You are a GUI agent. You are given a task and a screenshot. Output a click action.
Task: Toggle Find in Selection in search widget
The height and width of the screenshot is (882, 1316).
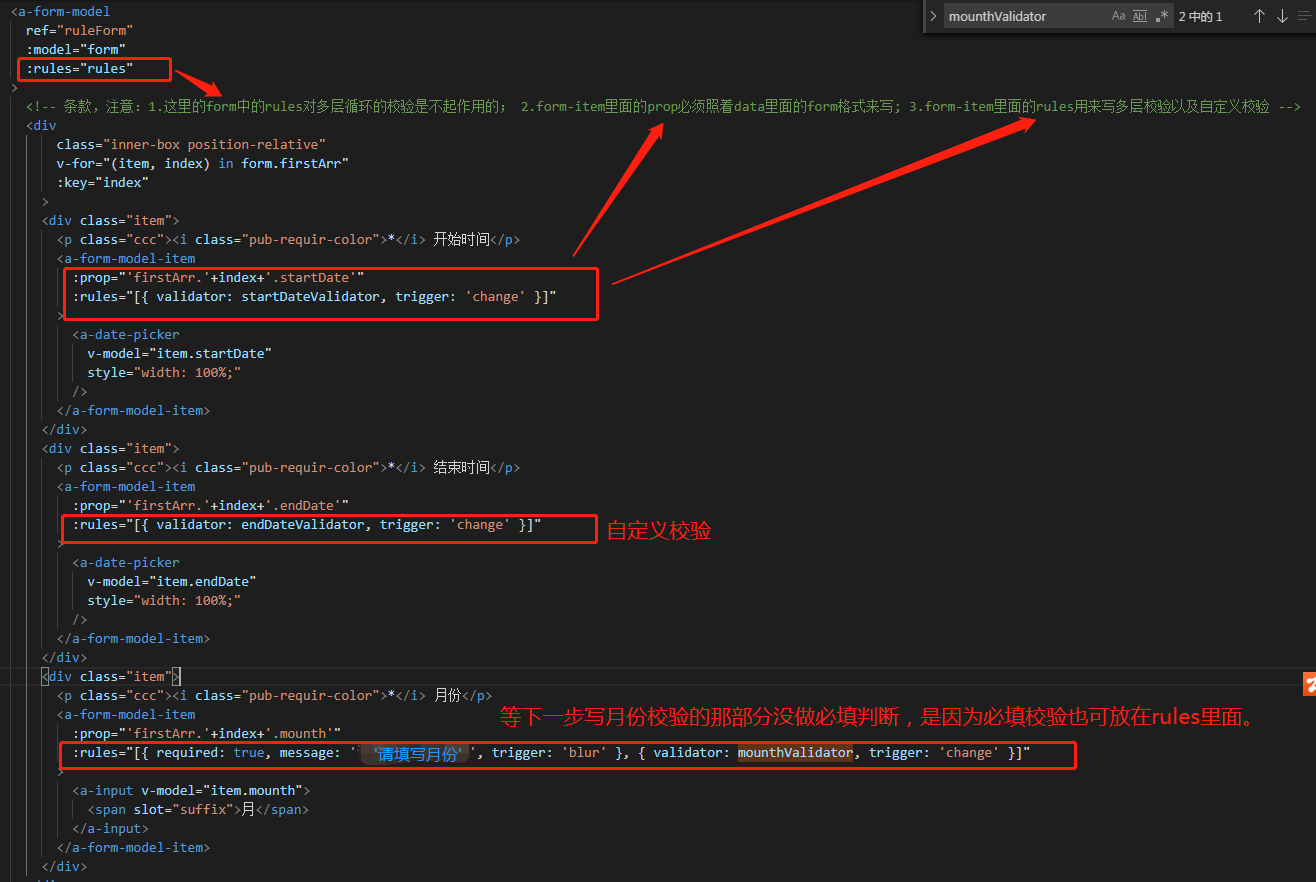pos(1304,16)
